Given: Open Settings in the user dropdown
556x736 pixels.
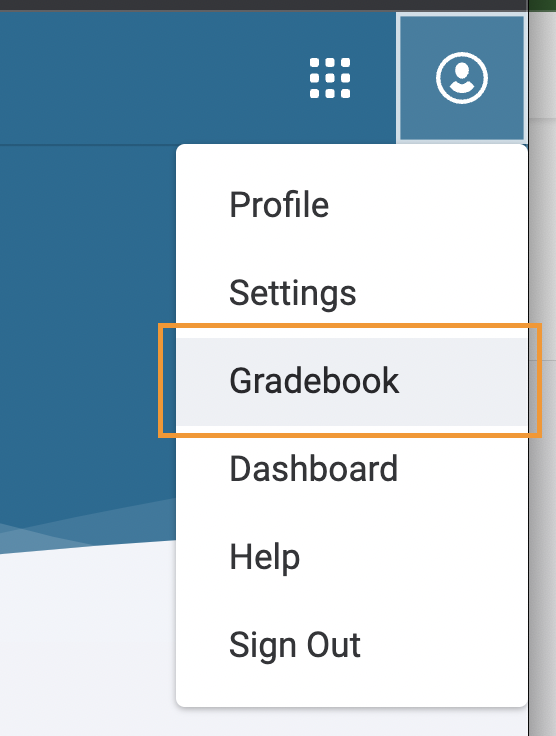Looking at the screenshot, I should (351, 293).
